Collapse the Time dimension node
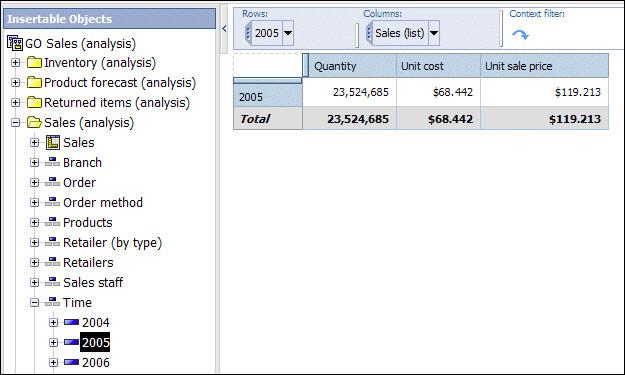The height and width of the screenshot is (375, 625). point(35,302)
